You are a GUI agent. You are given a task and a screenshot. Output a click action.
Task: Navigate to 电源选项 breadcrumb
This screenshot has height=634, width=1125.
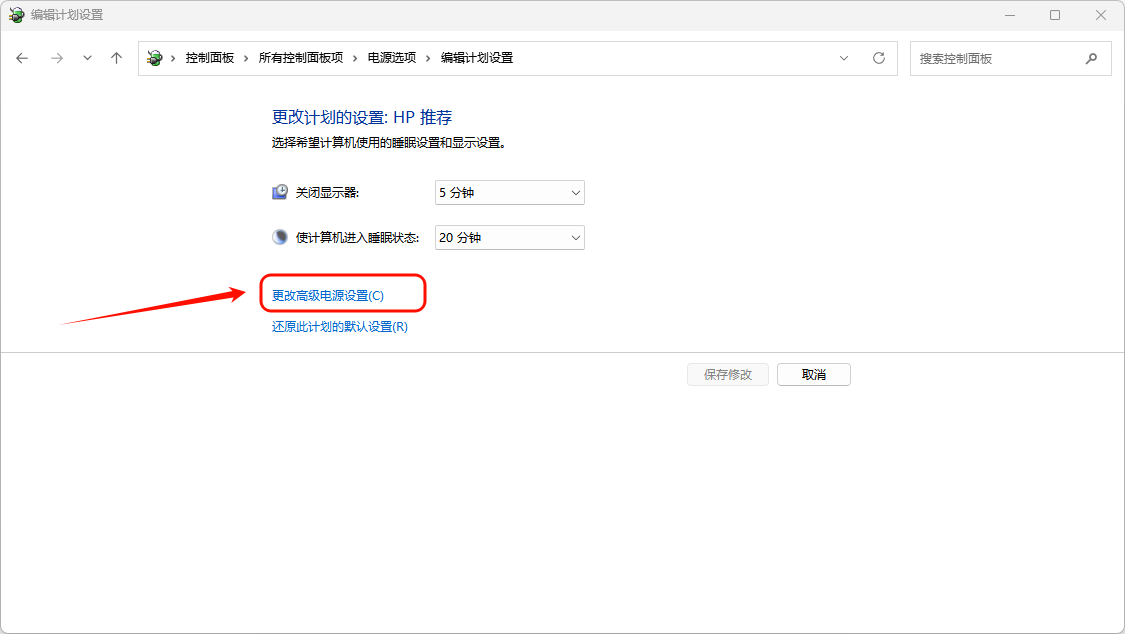click(x=392, y=58)
